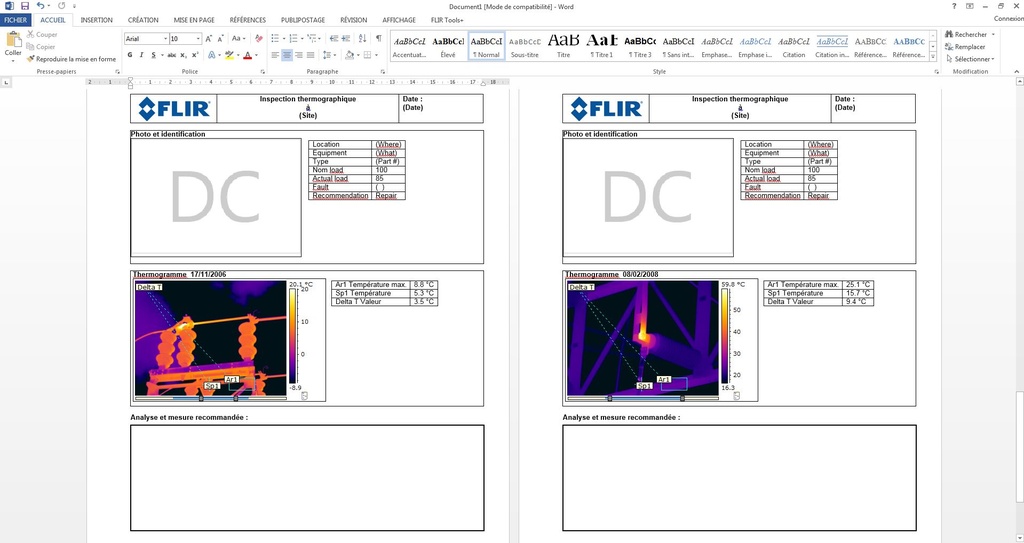
Task: Switch to the INSERTION tab
Action: coord(97,20)
